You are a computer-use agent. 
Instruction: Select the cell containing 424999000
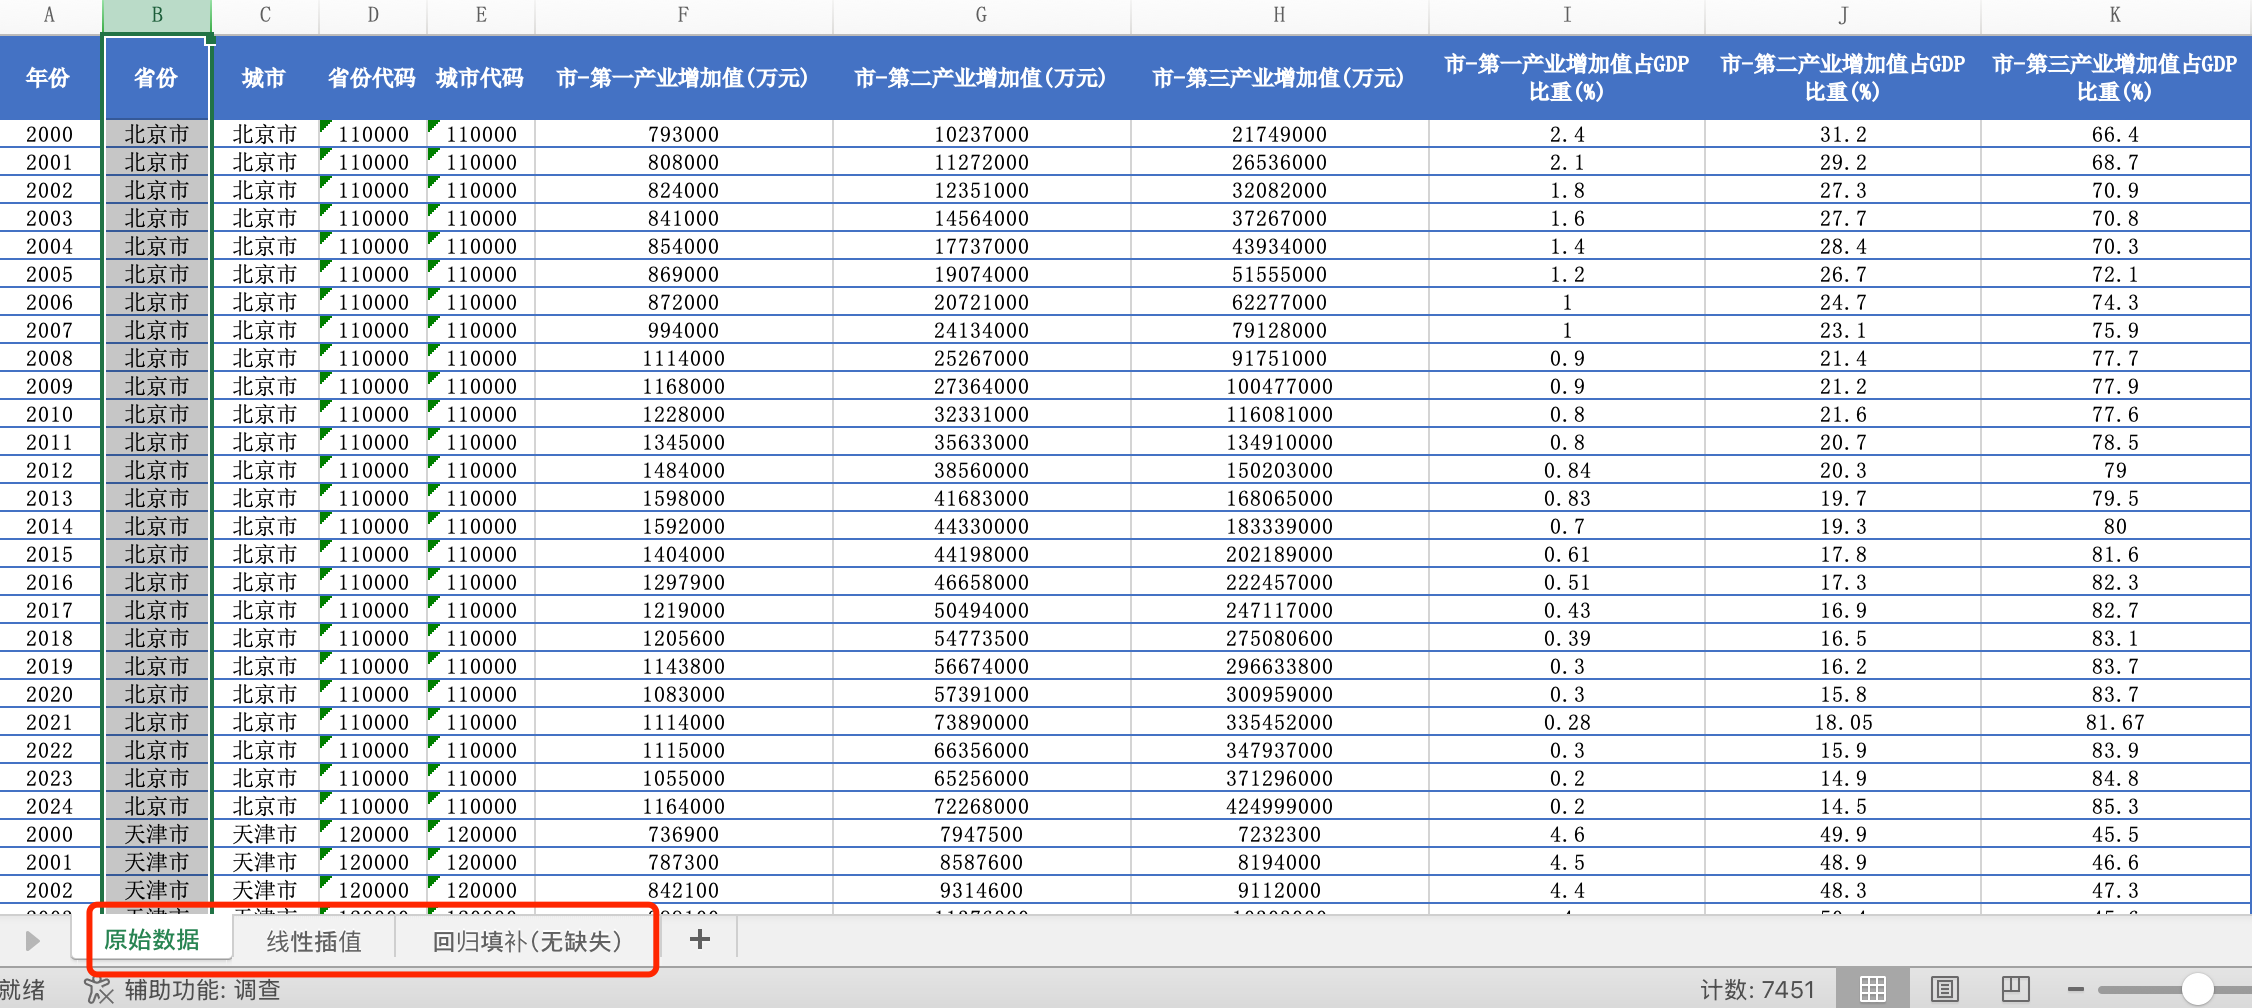click(1279, 806)
